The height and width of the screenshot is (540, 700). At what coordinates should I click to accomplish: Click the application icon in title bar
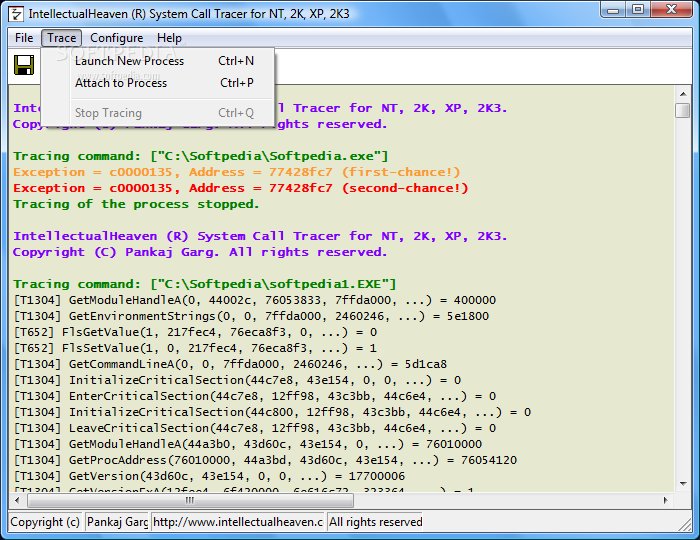16,14
